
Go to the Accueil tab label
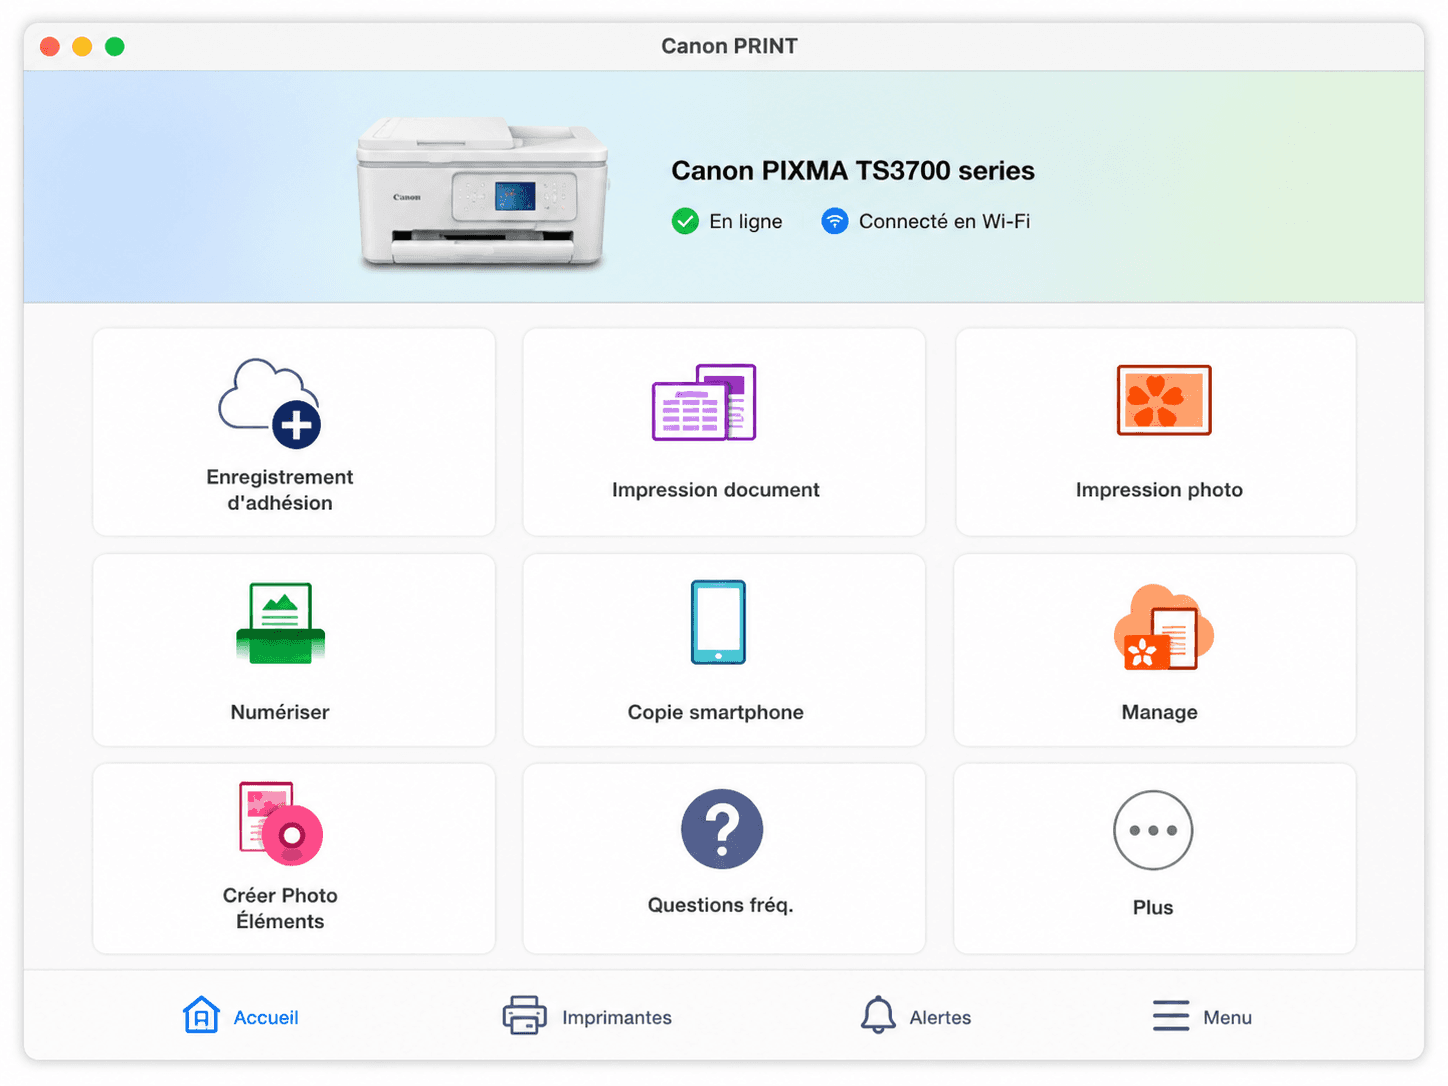(266, 1017)
